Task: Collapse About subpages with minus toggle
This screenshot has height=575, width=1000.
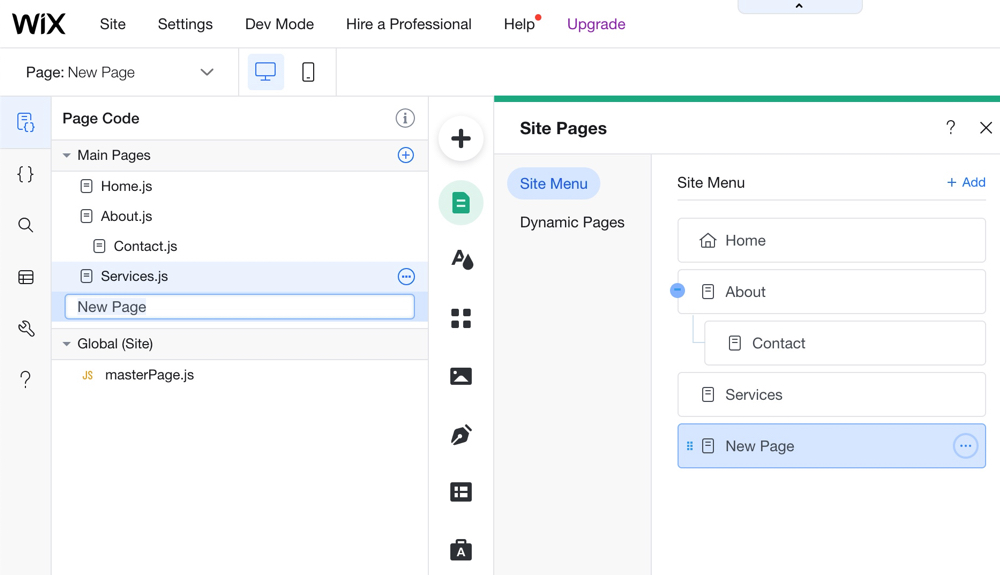Action: coord(677,291)
